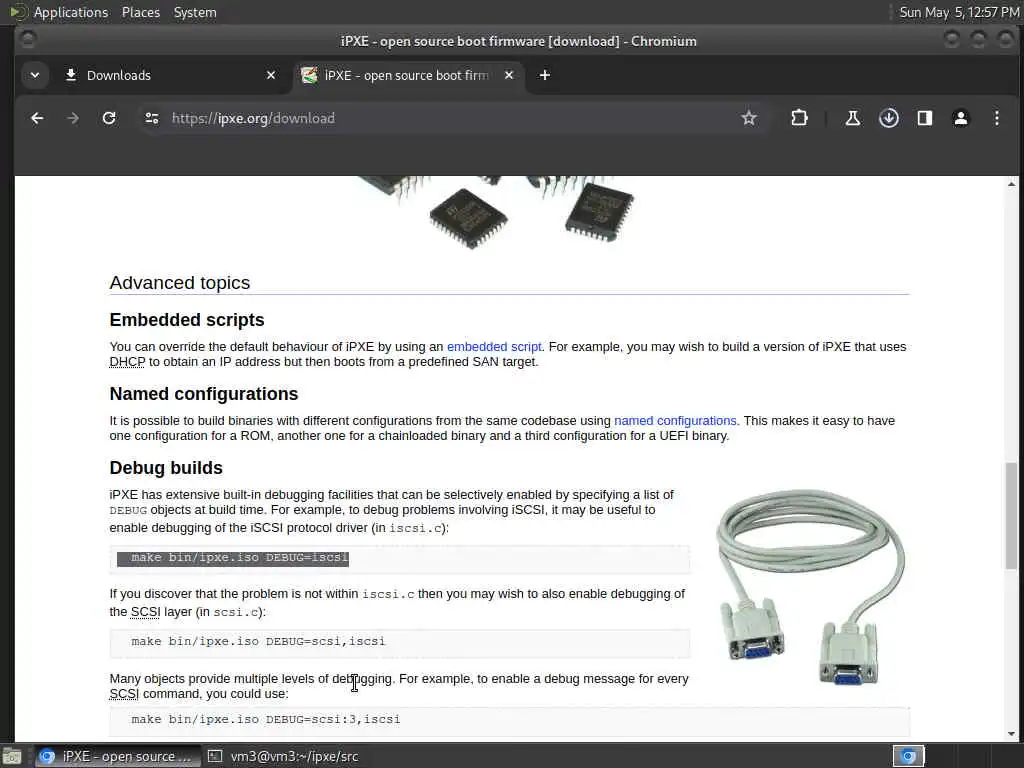Click the Named configurations heading
1024x768 pixels.
pos(204,394)
